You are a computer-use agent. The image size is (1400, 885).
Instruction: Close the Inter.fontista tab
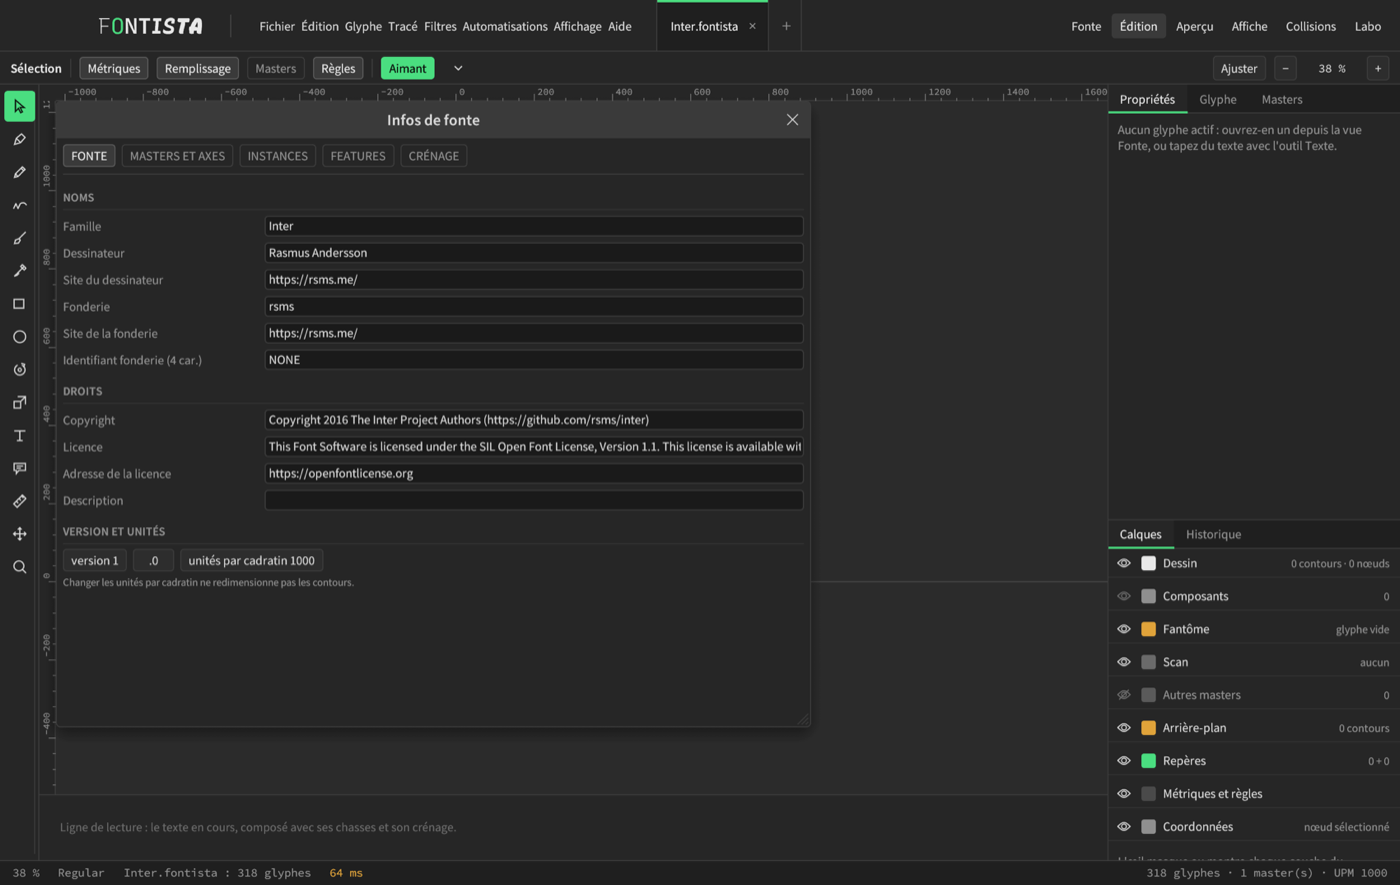pos(752,26)
